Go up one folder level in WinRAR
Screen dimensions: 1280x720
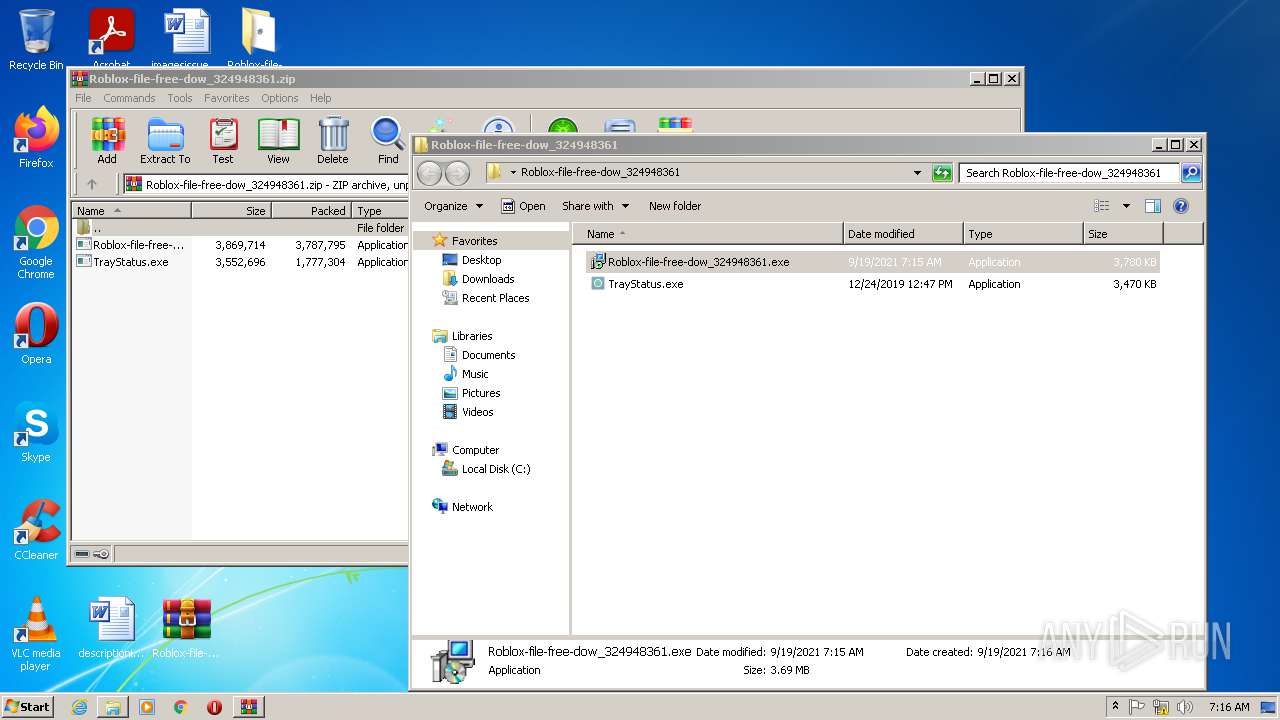pos(92,184)
